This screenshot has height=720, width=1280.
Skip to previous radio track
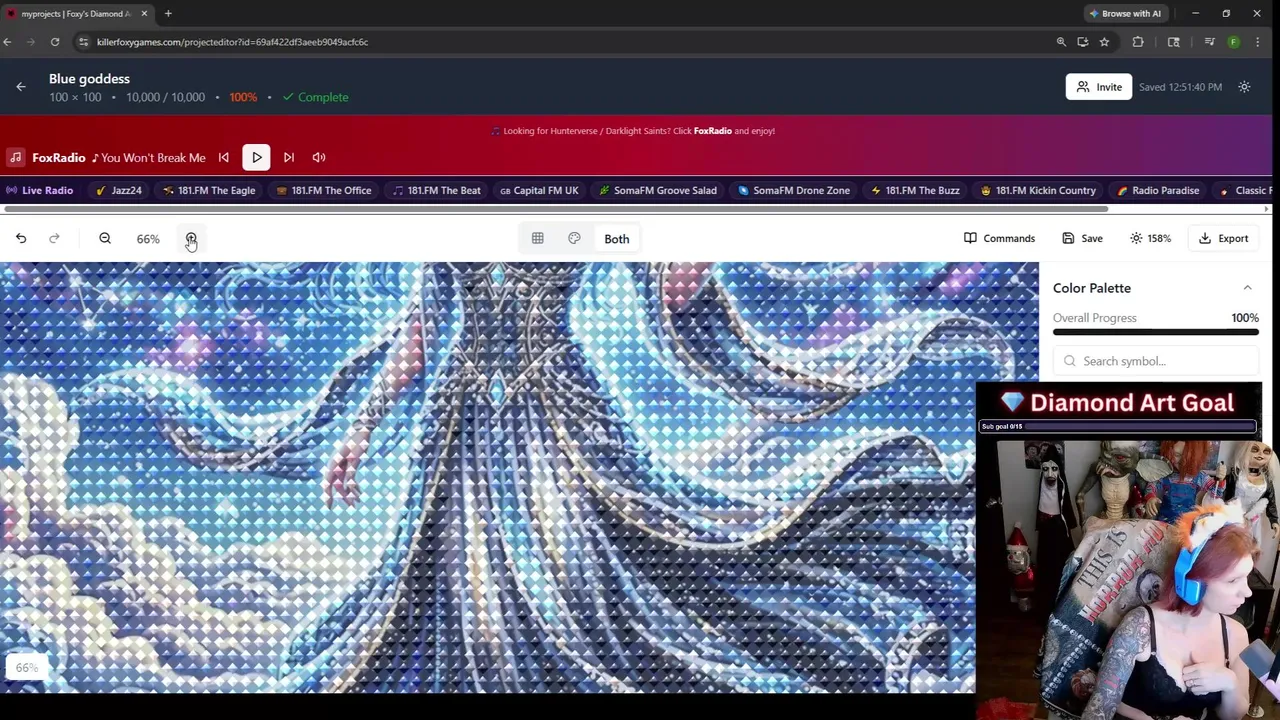coord(224,157)
